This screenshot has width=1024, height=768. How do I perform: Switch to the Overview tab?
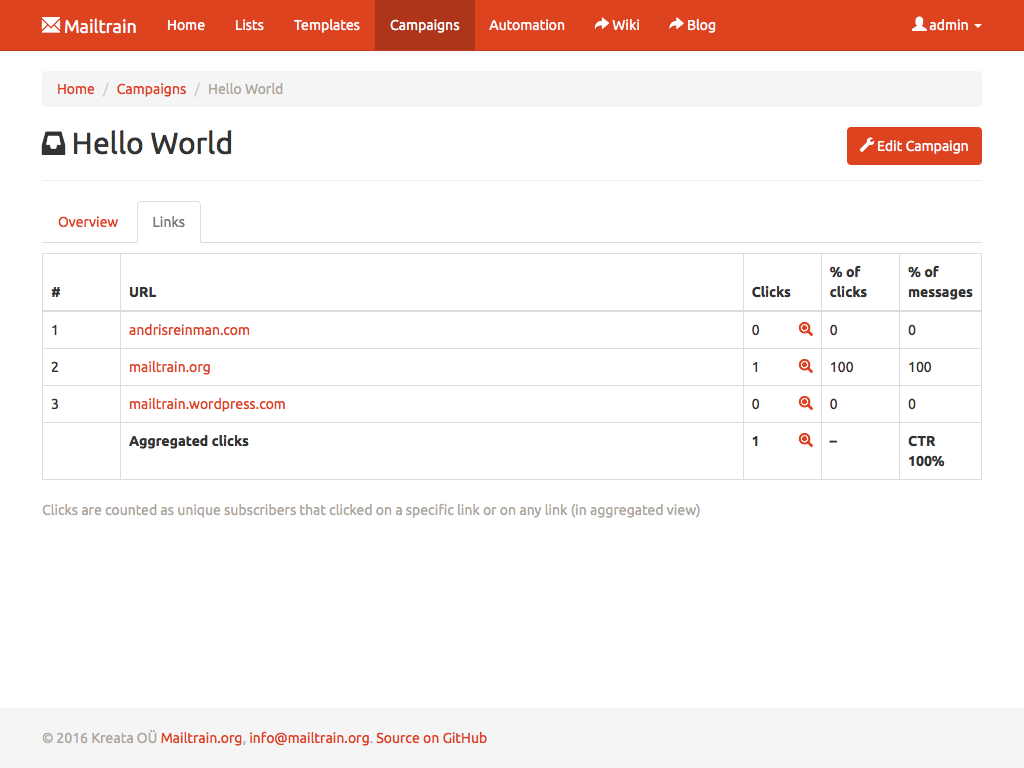tap(88, 222)
